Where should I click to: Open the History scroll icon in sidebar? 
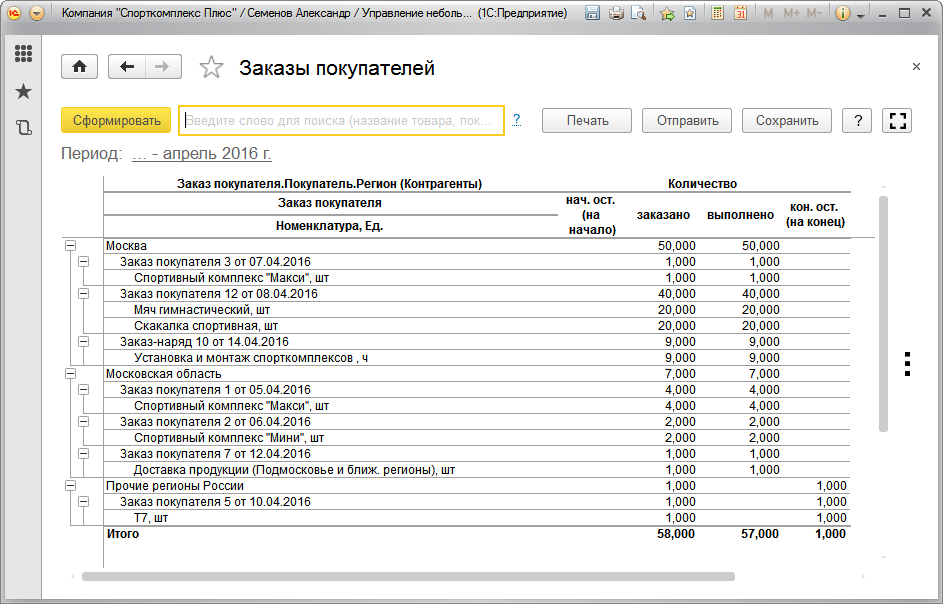pos(23,127)
